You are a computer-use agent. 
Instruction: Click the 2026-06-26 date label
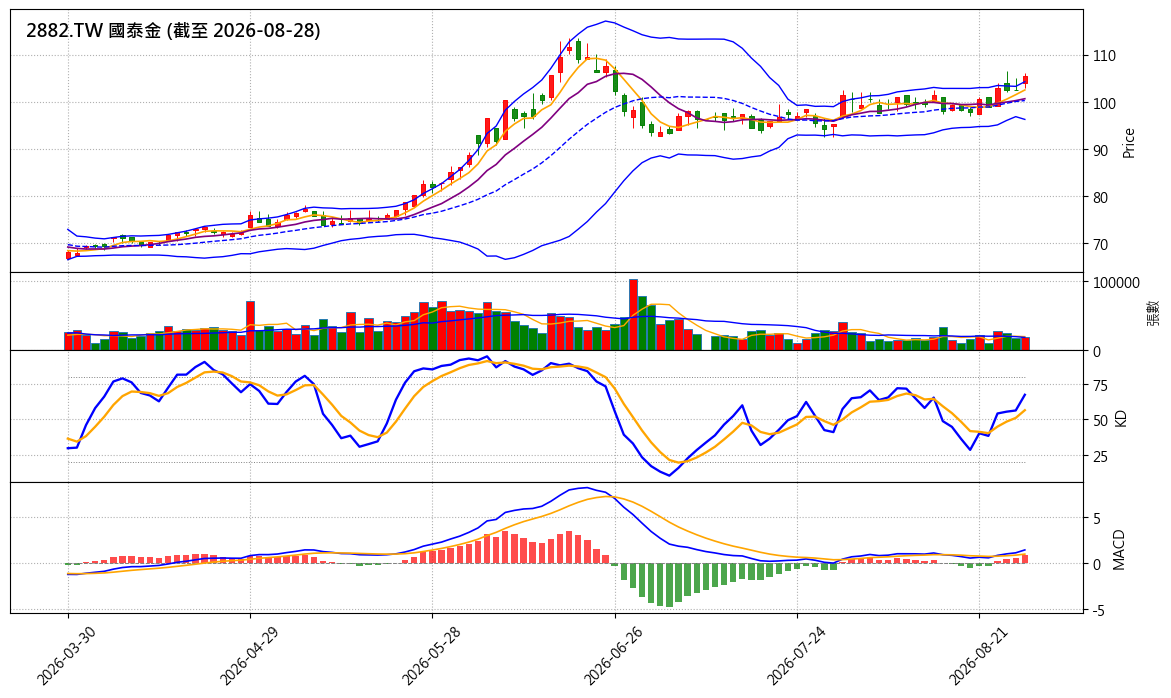612,654
